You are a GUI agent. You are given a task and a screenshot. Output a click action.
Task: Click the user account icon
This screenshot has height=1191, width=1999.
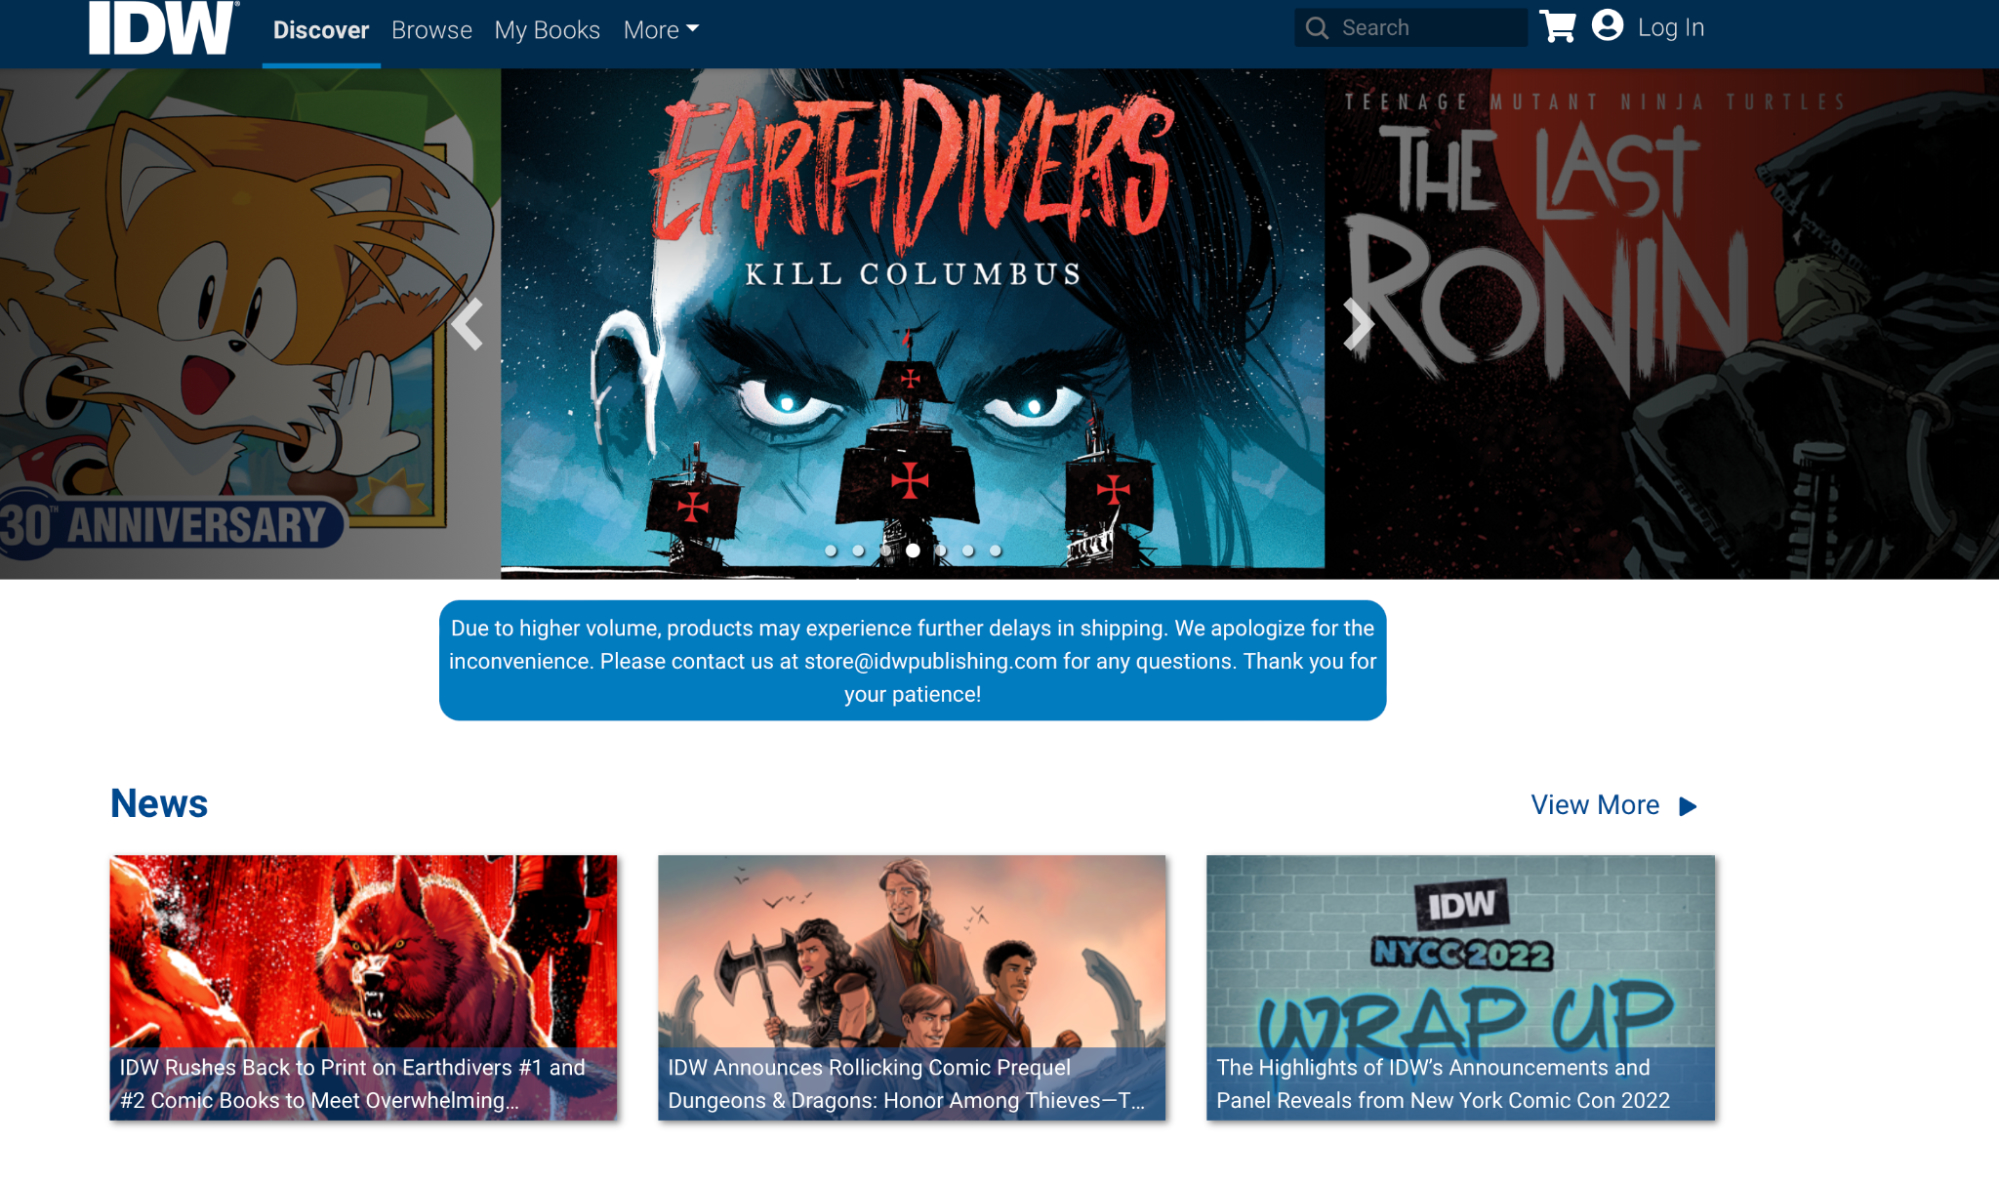tap(1606, 27)
